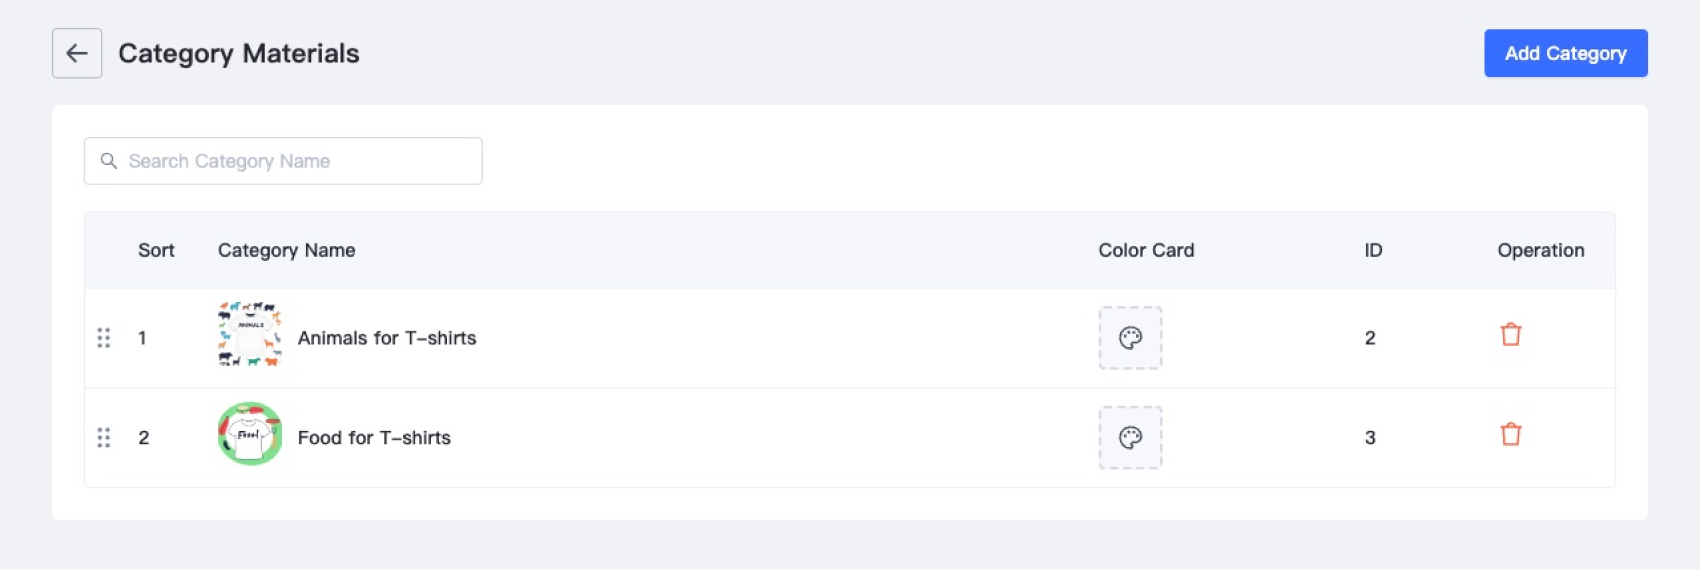Grab drag handle for Food row
The height and width of the screenshot is (570, 1700).
click(104, 438)
